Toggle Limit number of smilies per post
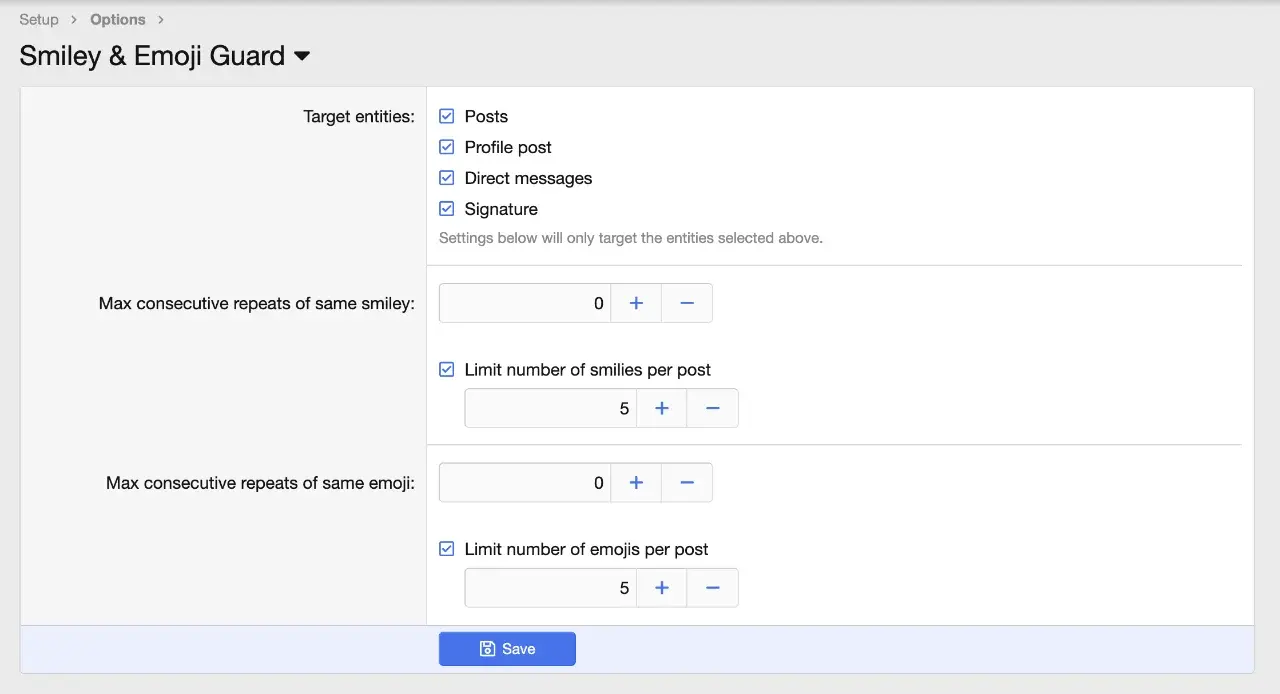 pos(447,370)
